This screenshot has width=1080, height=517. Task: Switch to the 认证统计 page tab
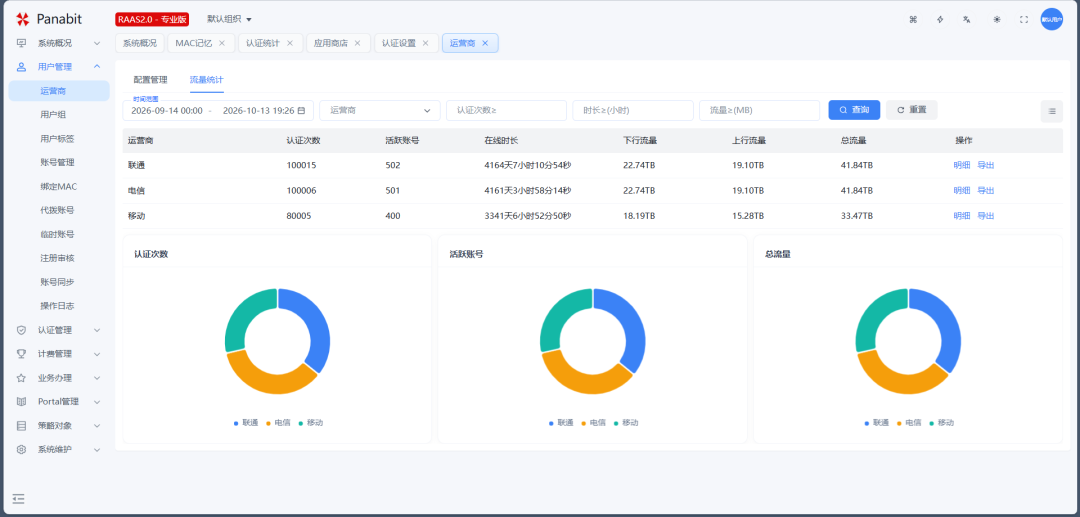point(262,43)
